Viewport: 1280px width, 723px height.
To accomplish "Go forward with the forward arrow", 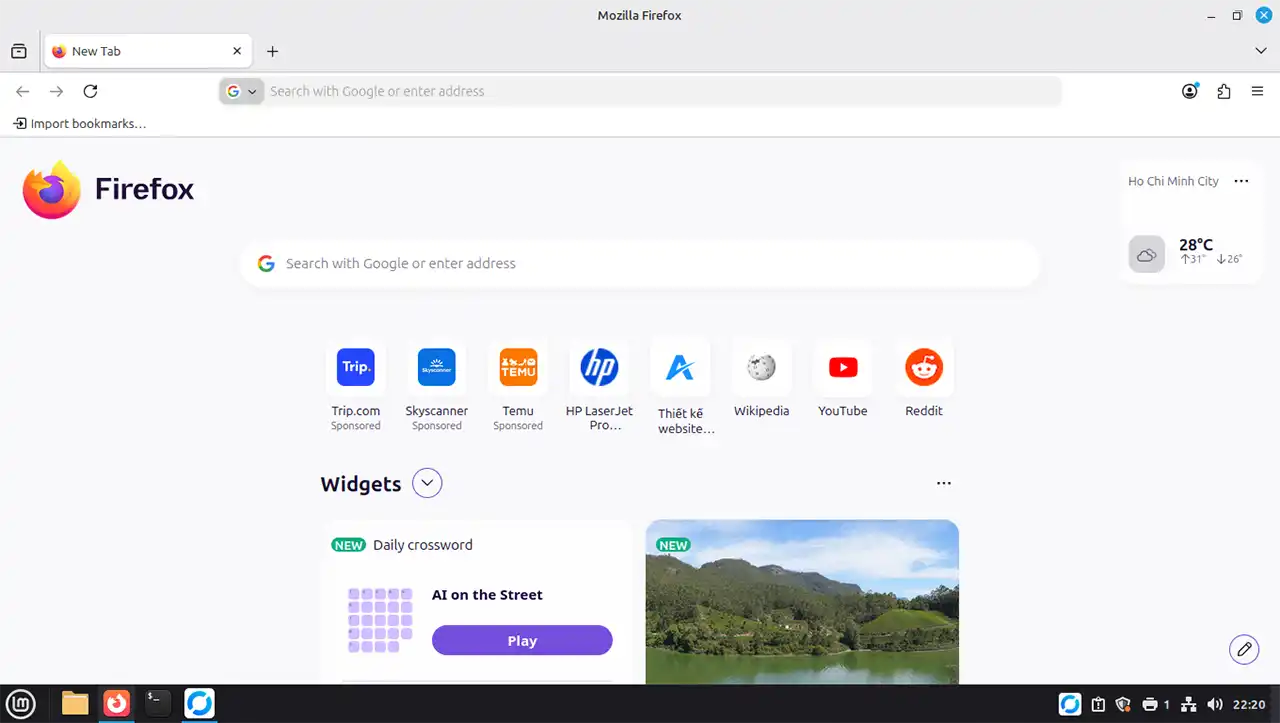I will (x=57, y=91).
